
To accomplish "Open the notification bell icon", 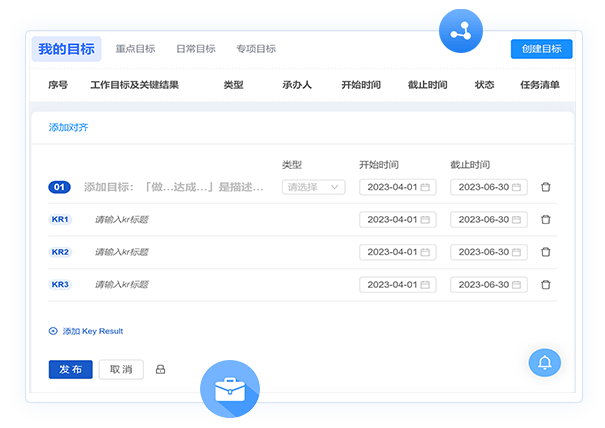I will (544, 362).
